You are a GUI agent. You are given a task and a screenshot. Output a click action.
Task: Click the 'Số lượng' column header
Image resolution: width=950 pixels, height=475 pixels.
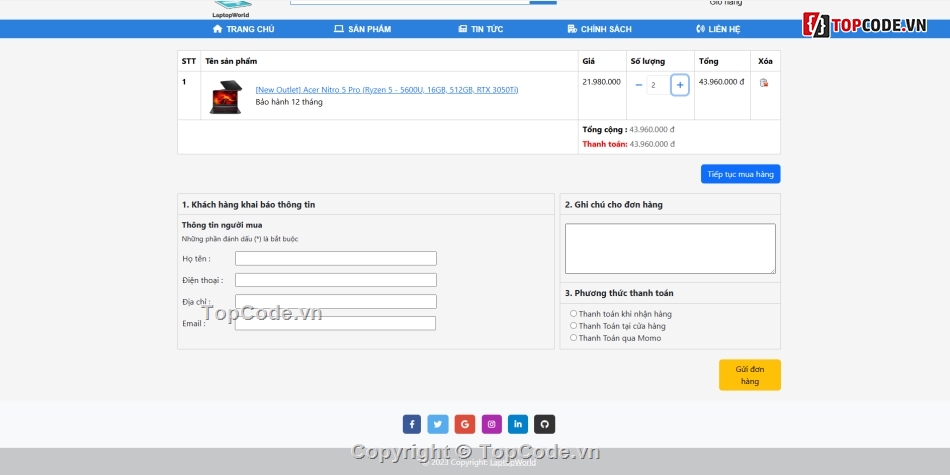648,61
